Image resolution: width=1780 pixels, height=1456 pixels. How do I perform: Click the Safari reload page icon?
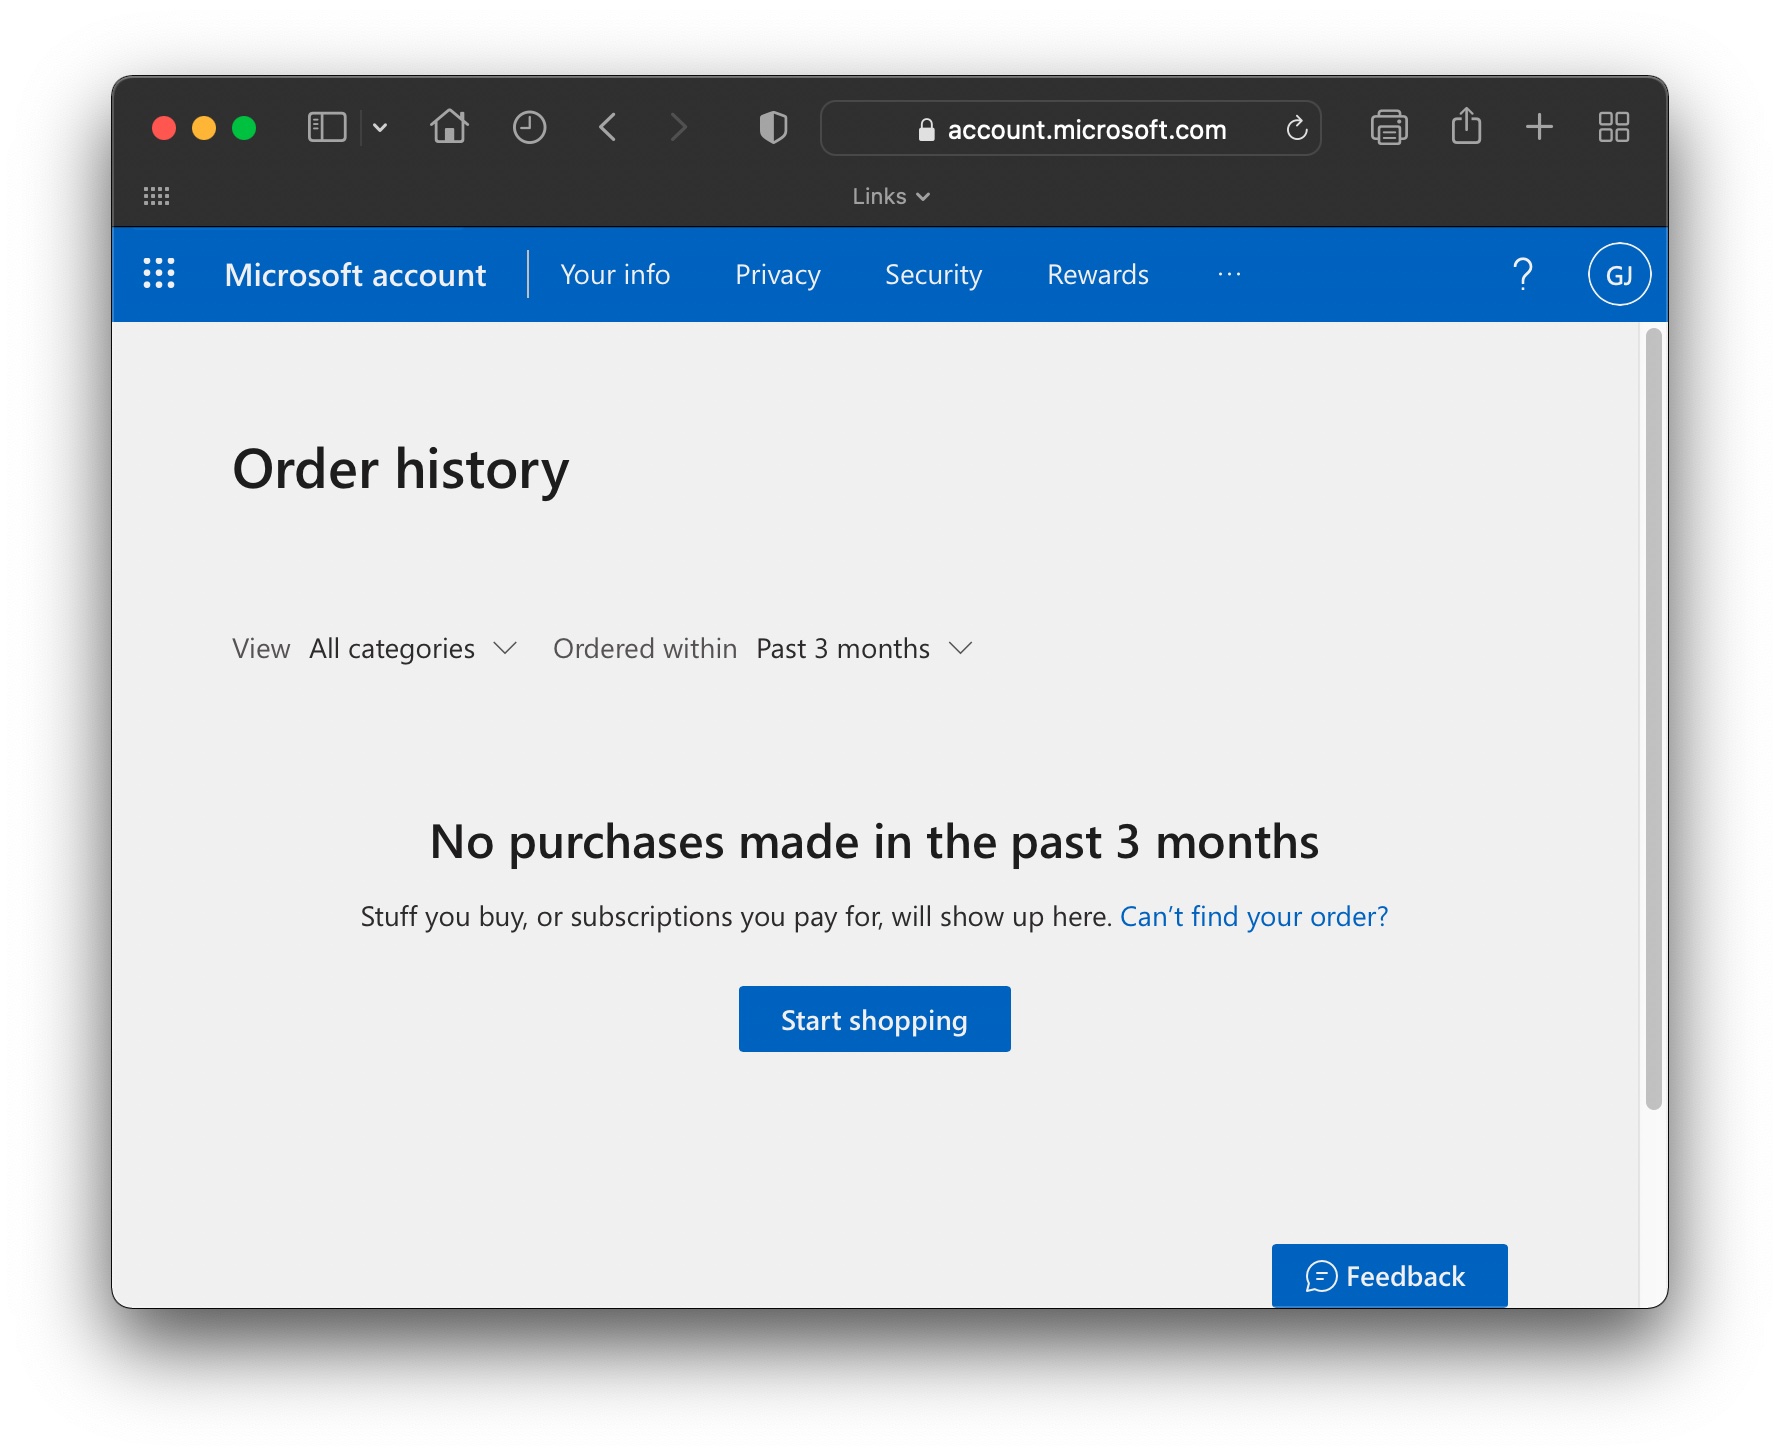(1297, 128)
